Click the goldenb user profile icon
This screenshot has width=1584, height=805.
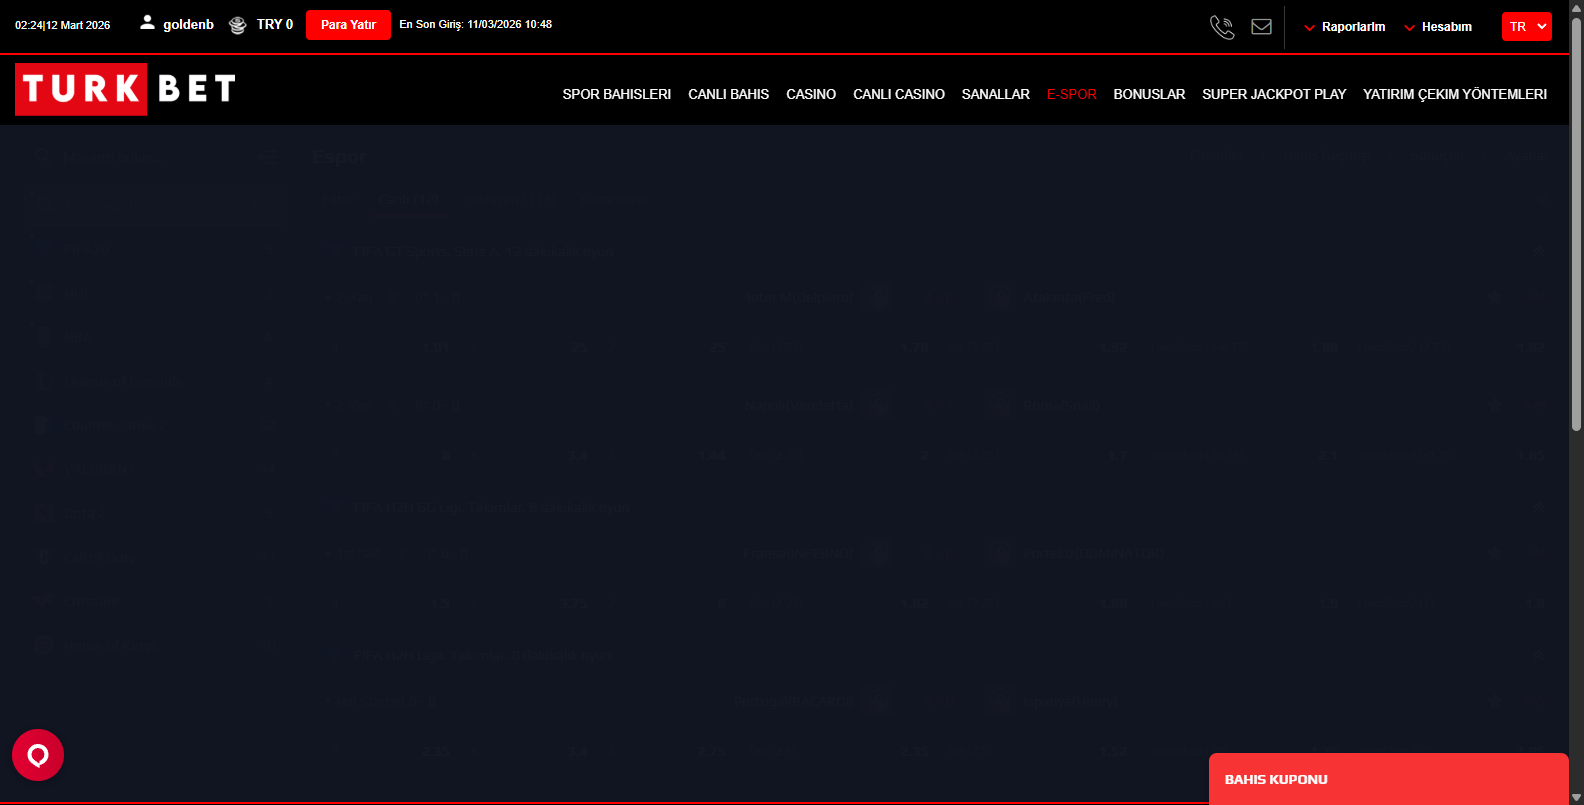[x=147, y=23]
